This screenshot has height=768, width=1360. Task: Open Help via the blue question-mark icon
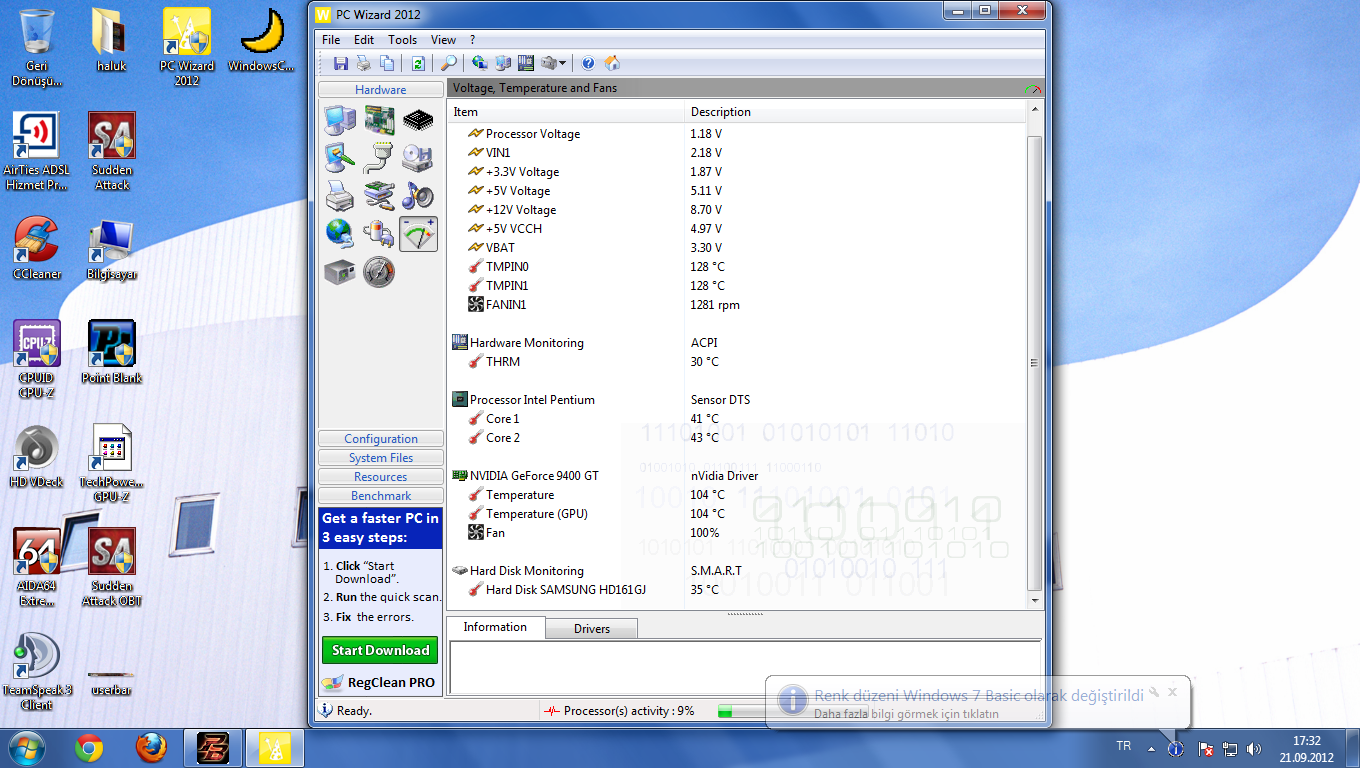[588, 63]
